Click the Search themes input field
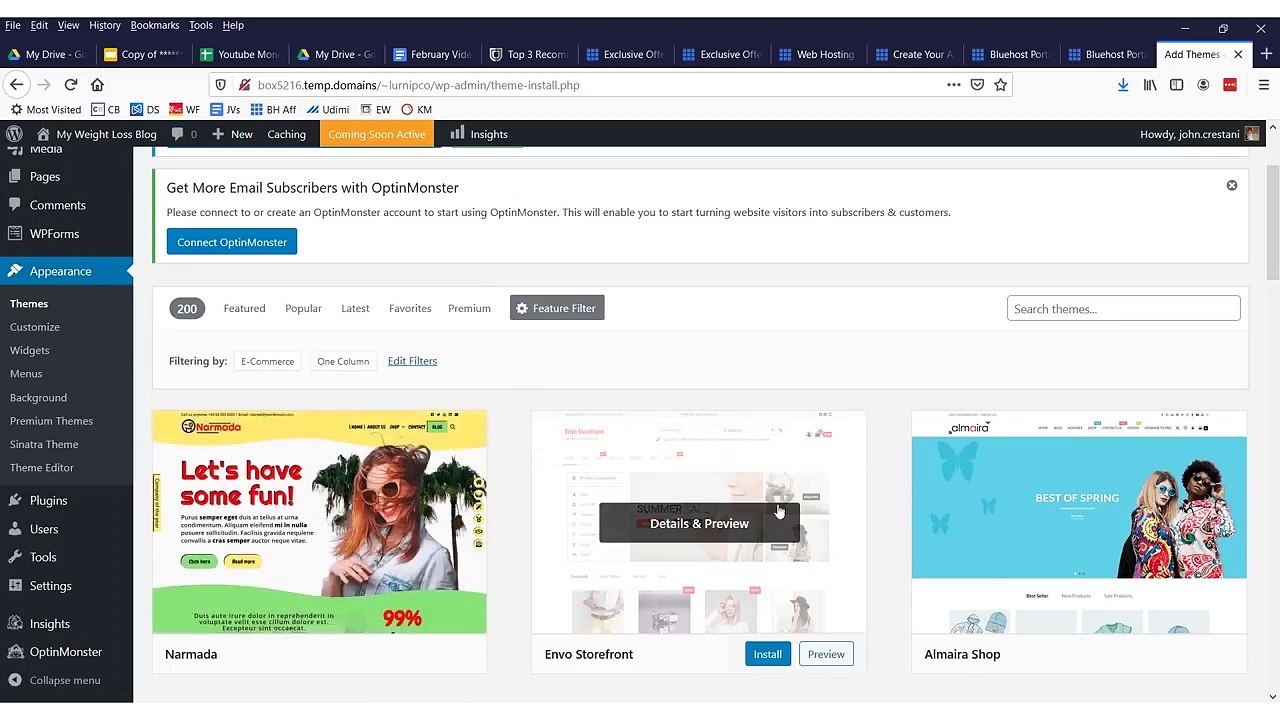This screenshot has height=720, width=1280. [x=1124, y=309]
